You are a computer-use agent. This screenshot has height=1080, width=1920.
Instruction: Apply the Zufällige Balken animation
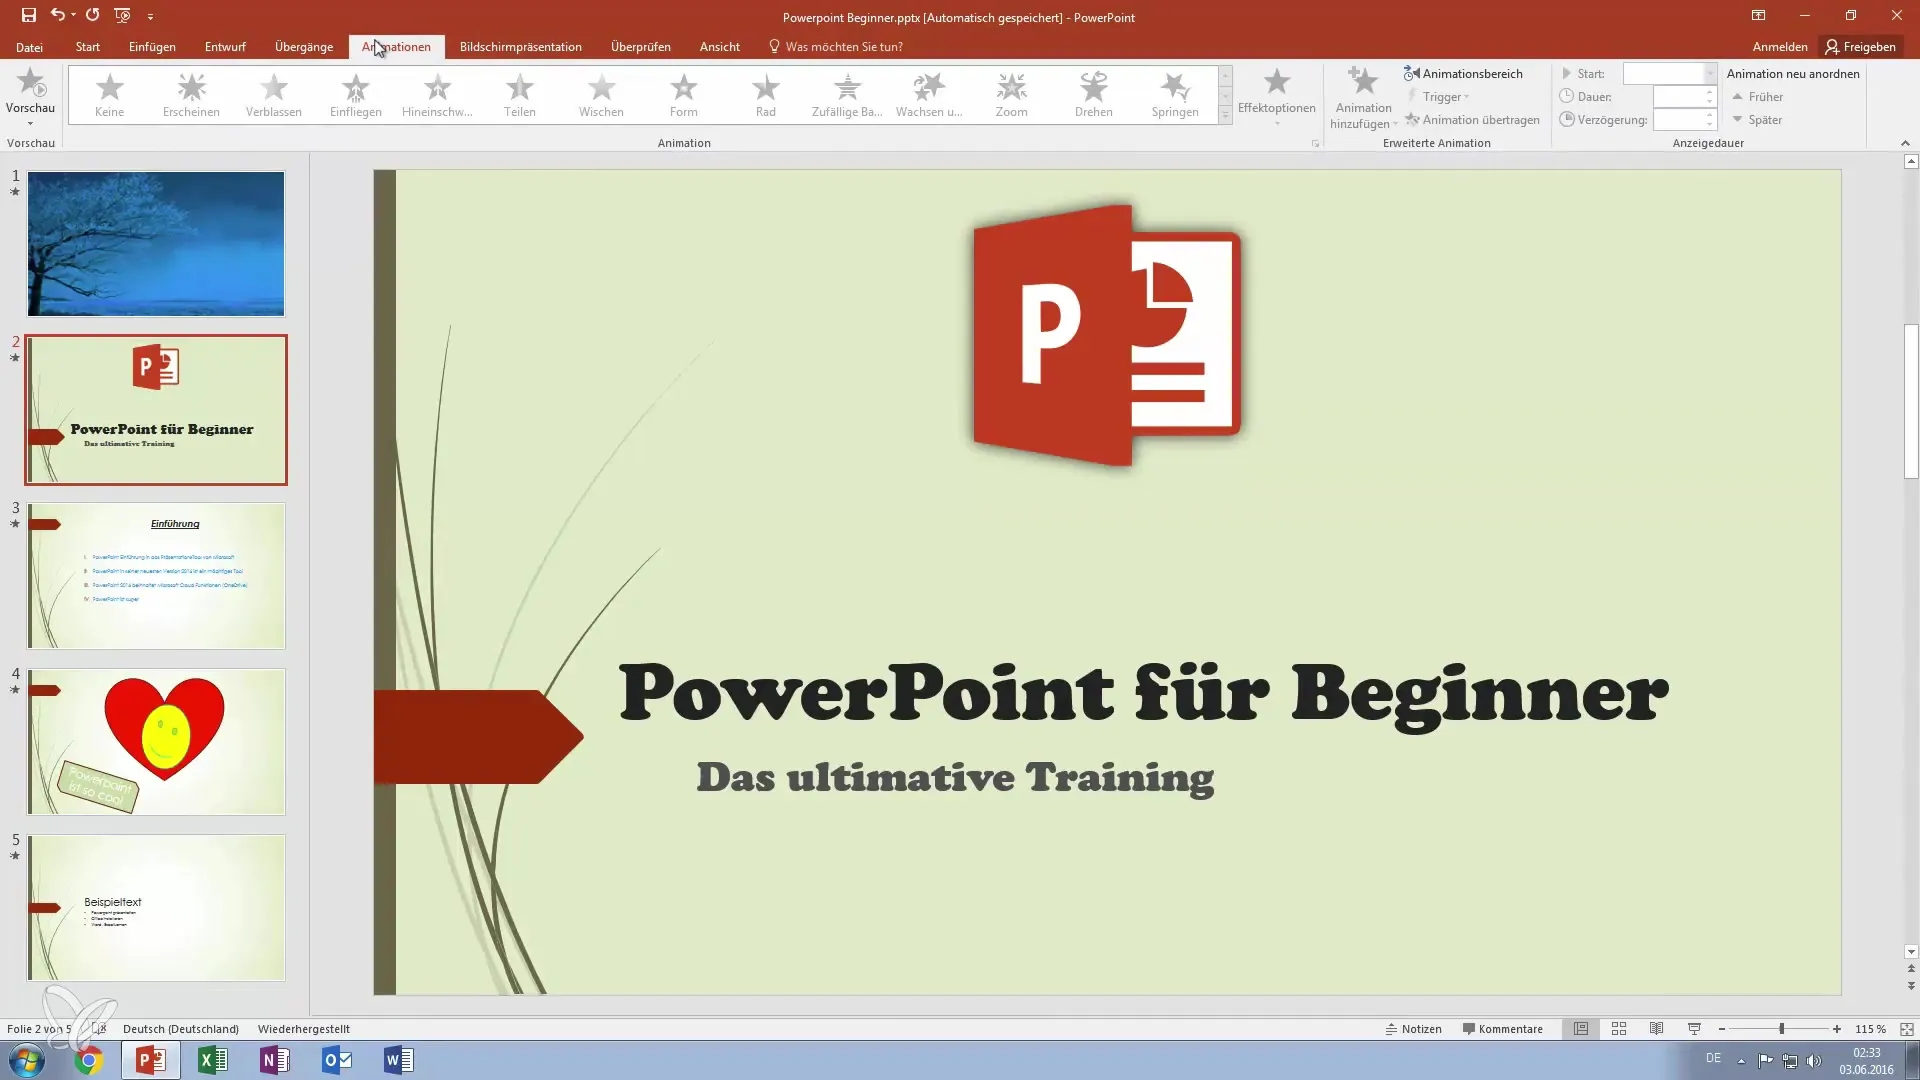tap(847, 95)
